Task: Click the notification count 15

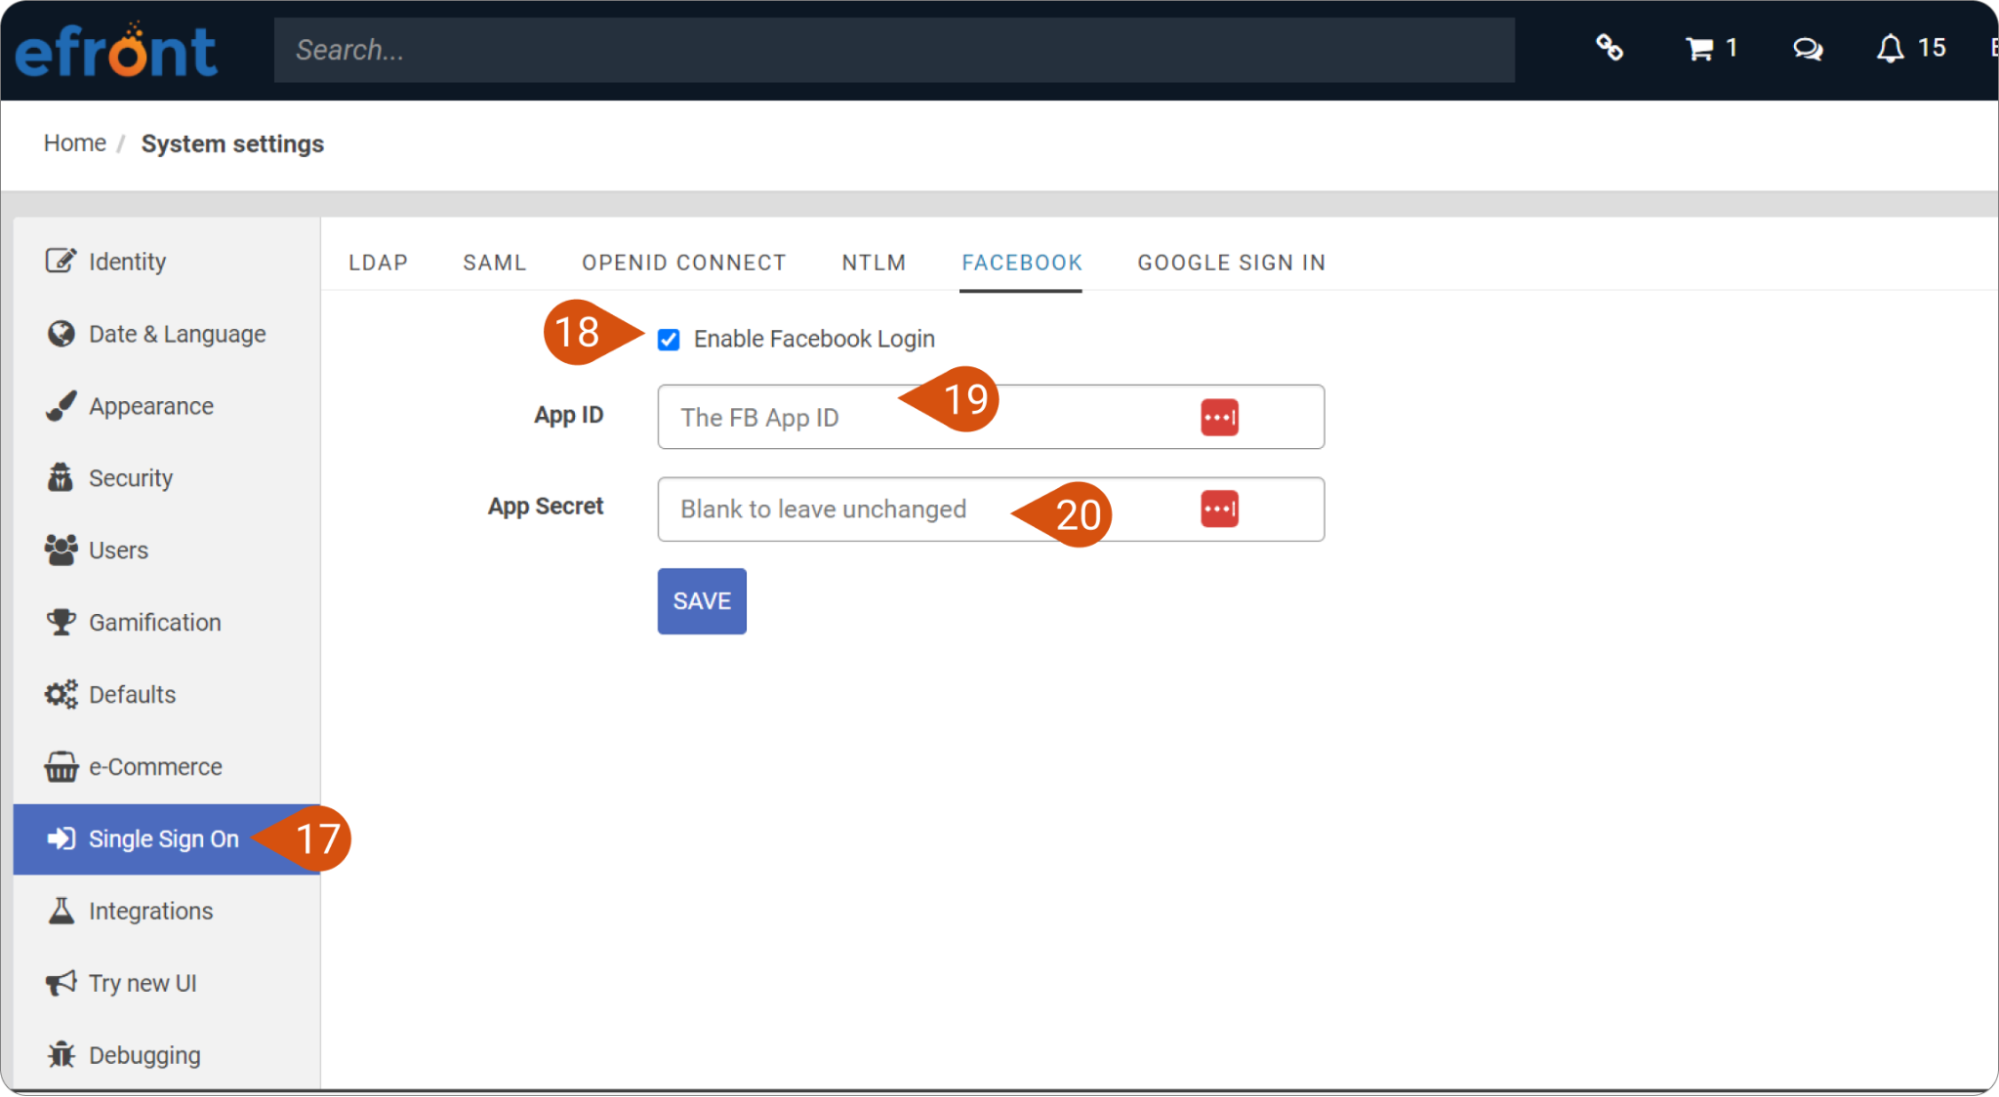Action: [x=1931, y=47]
